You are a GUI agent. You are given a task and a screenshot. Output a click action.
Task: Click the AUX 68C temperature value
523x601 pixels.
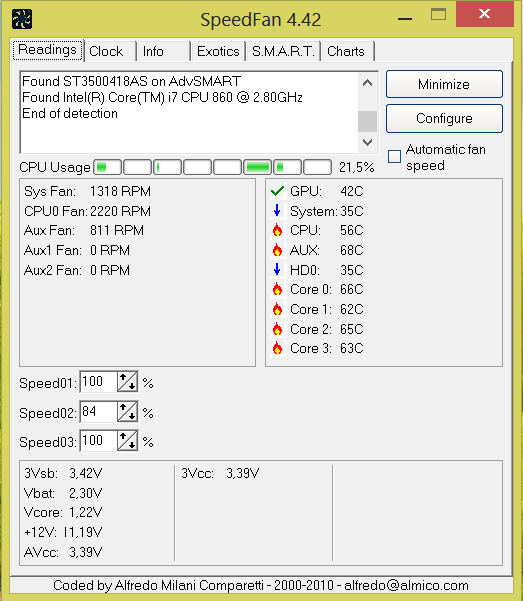coord(352,250)
